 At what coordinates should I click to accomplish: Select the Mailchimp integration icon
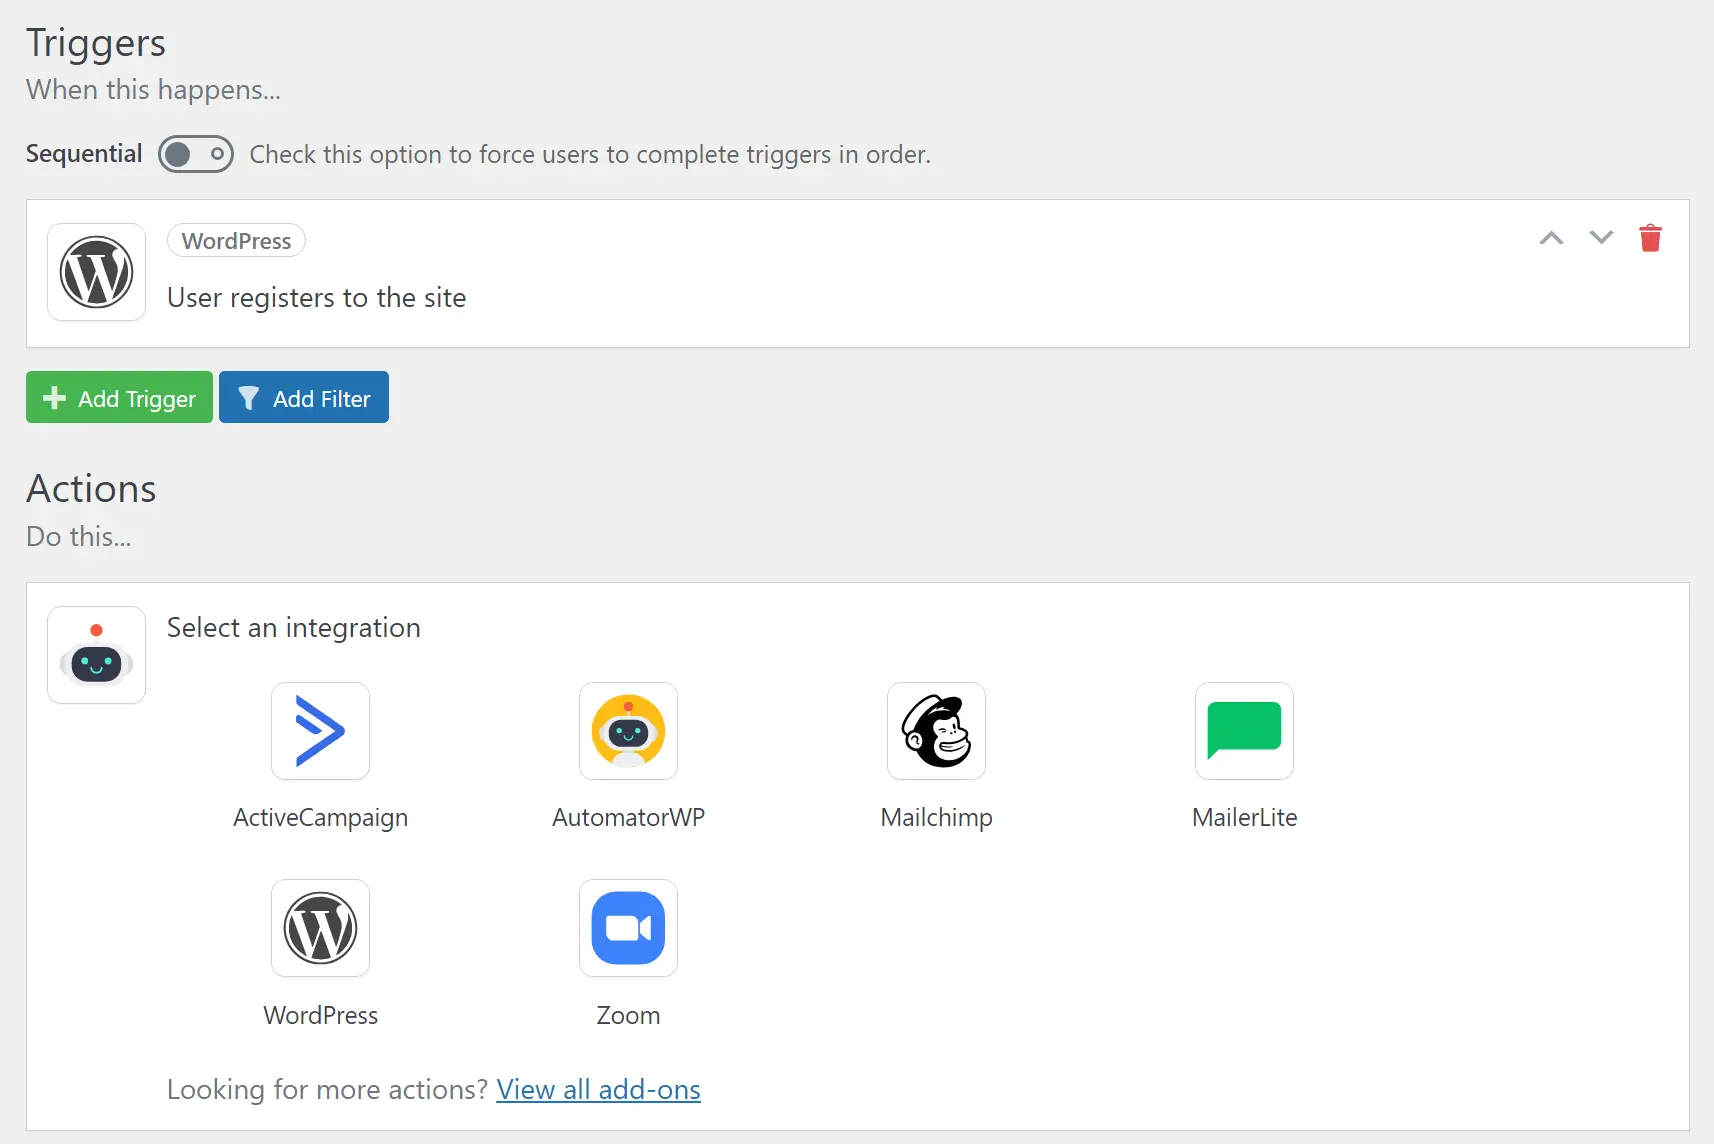pyautogui.click(x=936, y=731)
